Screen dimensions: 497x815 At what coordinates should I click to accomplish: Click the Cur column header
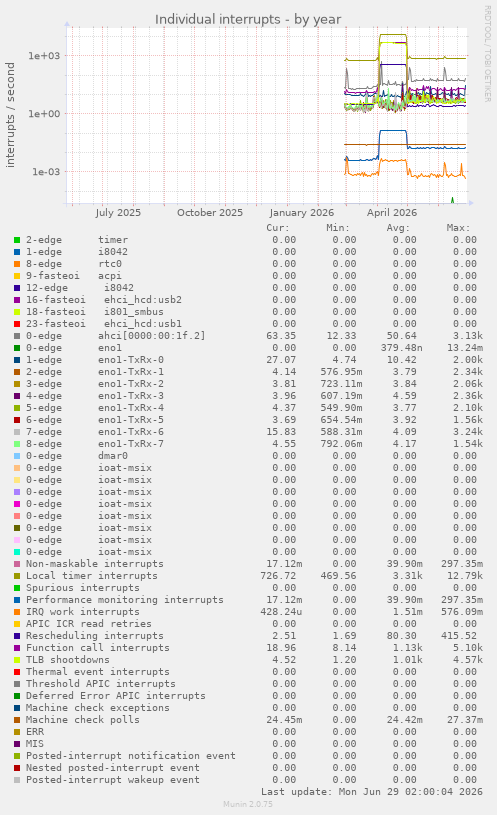[x=278, y=228]
